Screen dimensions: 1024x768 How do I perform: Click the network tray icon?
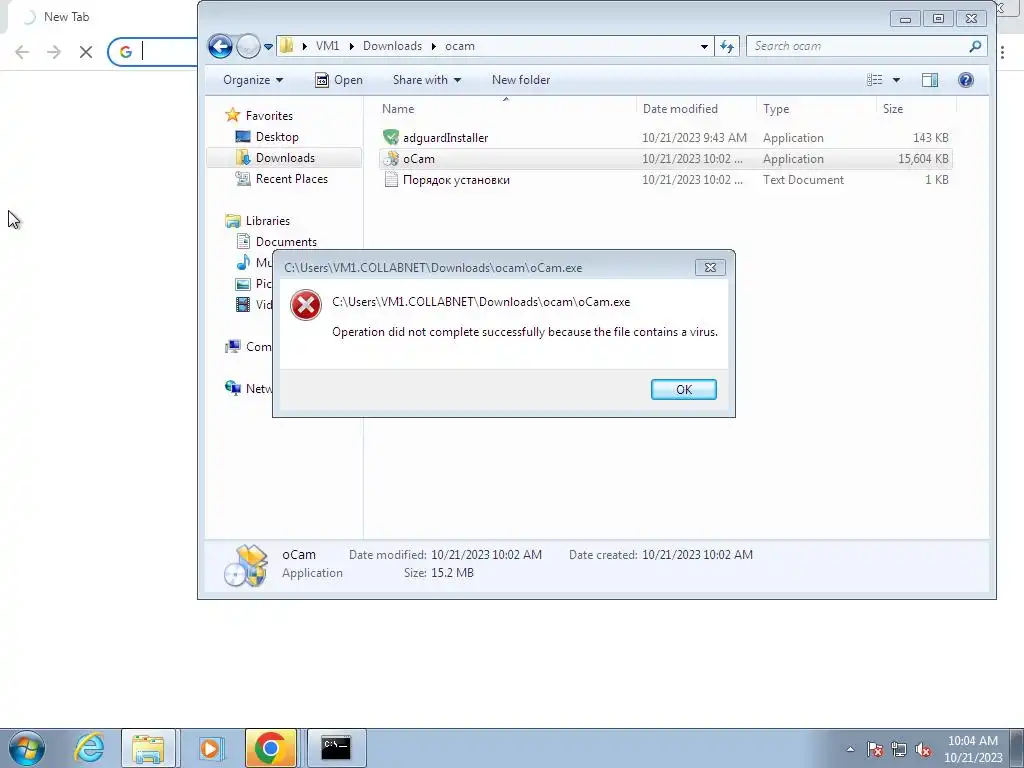pos(899,750)
